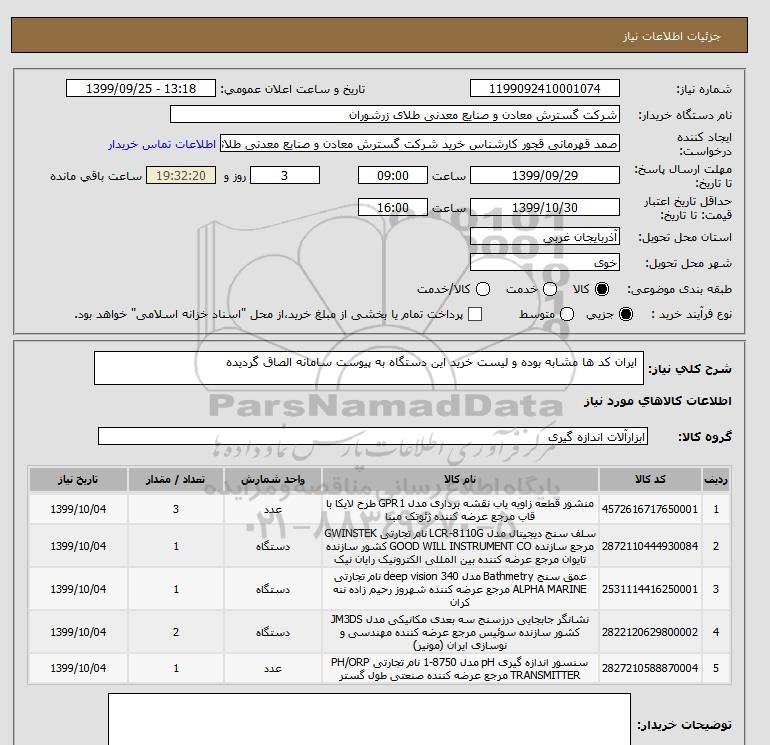Image resolution: width=770 pixels, height=745 pixels.
Task: Click the شرح کلی نیاز label
Action: tap(690, 369)
